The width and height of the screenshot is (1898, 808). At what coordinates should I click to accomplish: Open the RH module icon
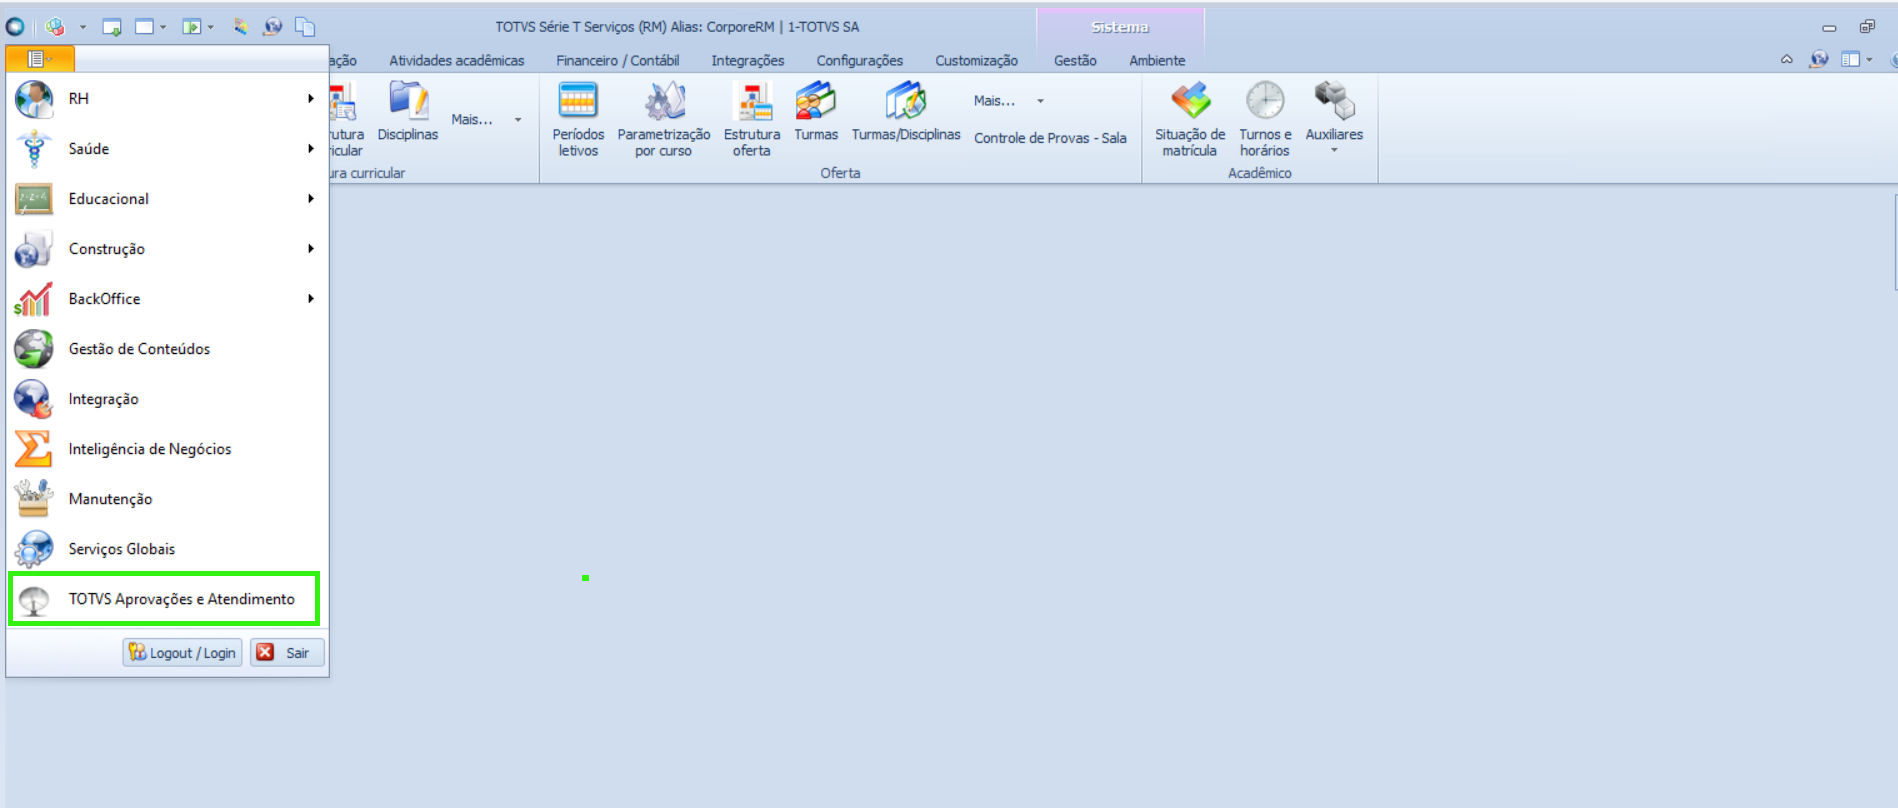pyautogui.click(x=34, y=99)
